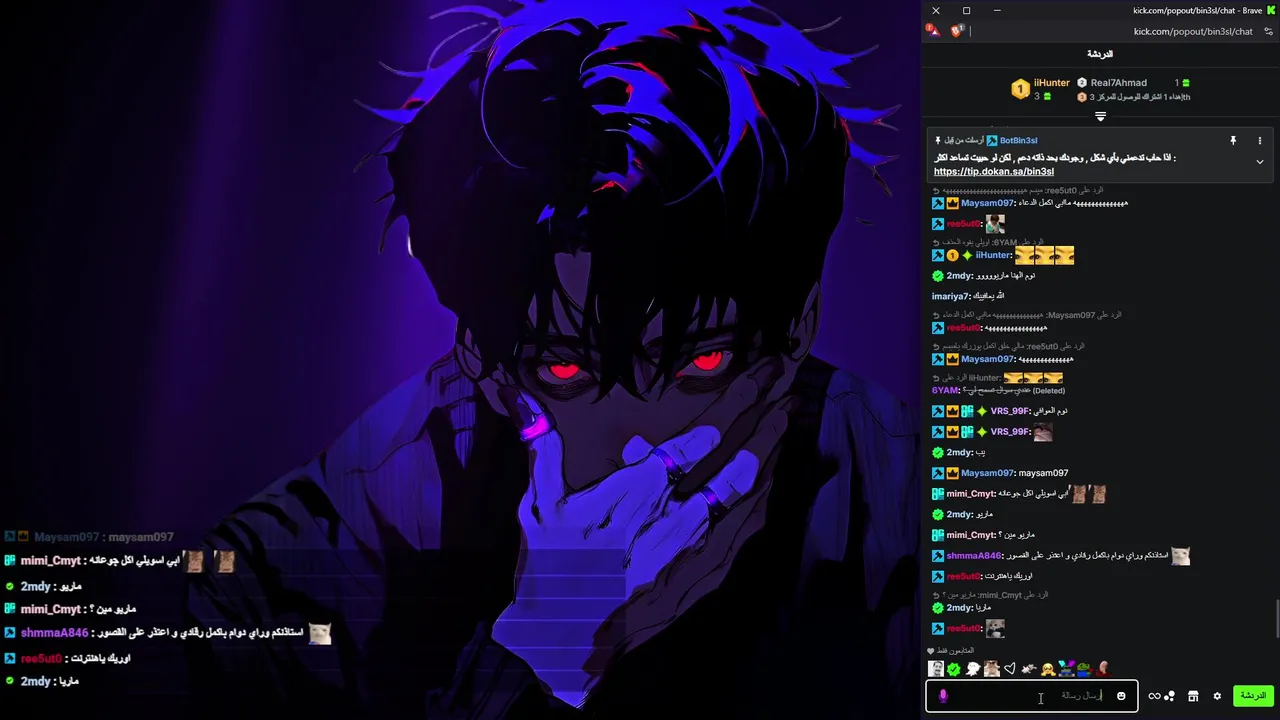Screen dimensions: 1280x720
Task: Expand the gift leaderboard with the down arrow
Action: point(1100,116)
